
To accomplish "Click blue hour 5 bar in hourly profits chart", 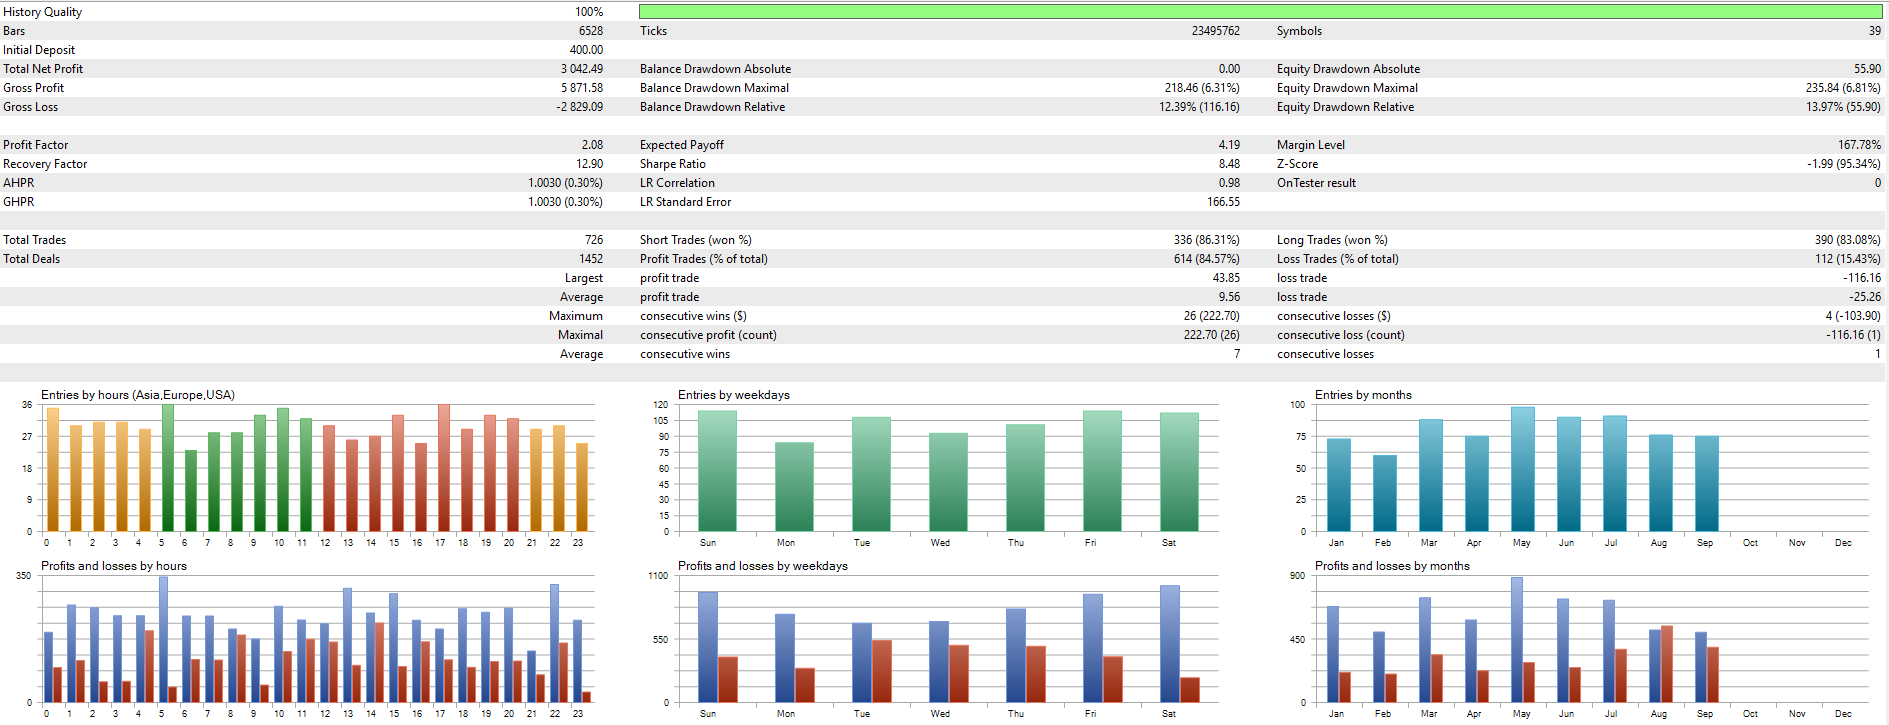I will click(x=163, y=639).
